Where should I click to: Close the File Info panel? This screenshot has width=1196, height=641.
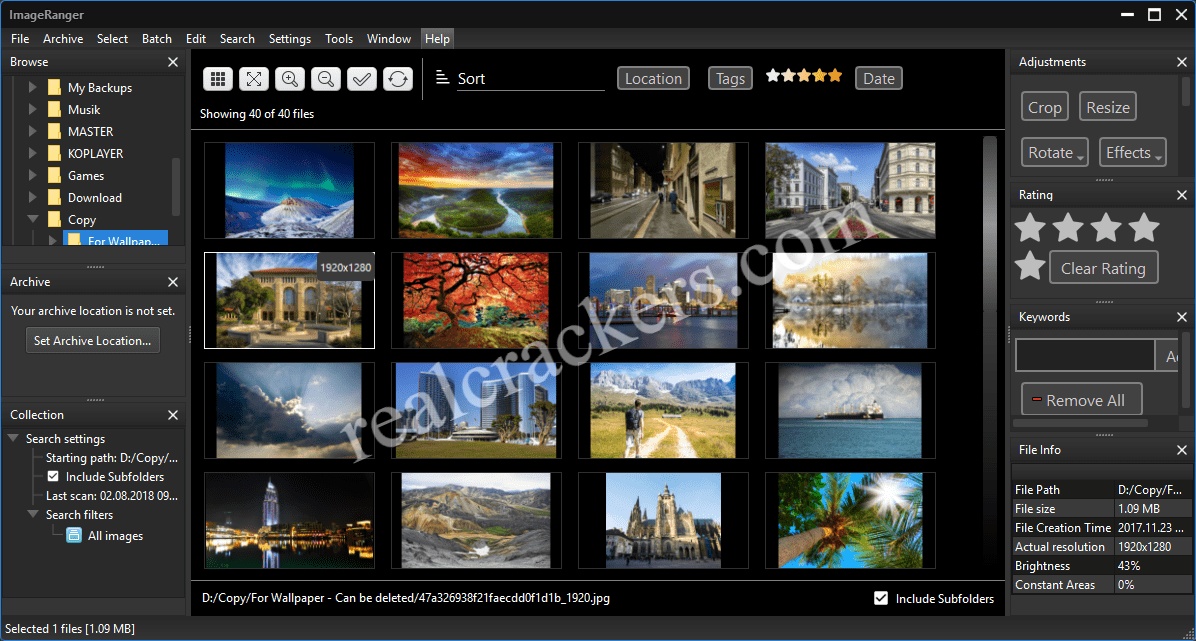1182,449
